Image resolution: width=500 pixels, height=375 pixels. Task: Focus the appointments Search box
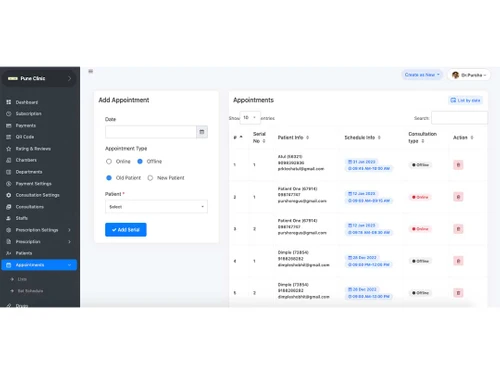(459, 118)
